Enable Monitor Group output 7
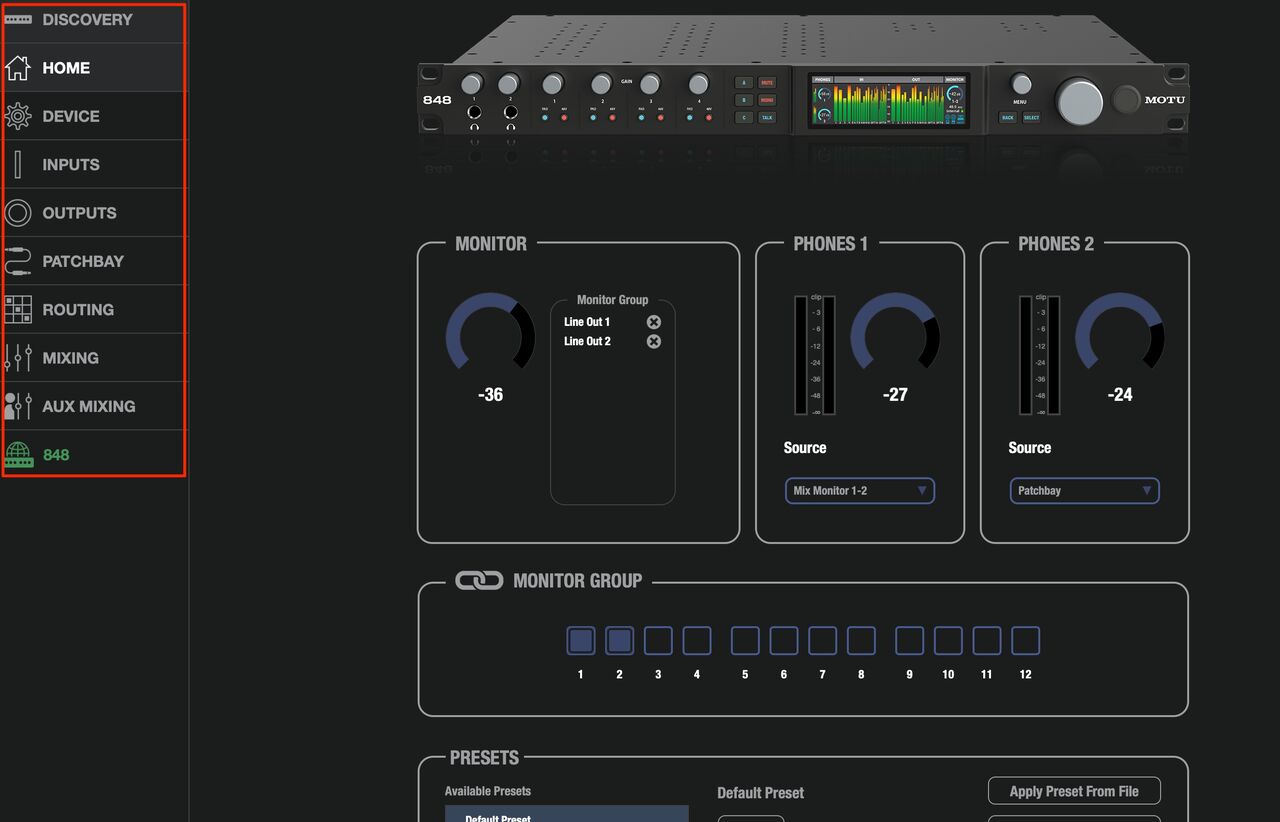Viewport: 1280px width, 822px height. (822, 641)
